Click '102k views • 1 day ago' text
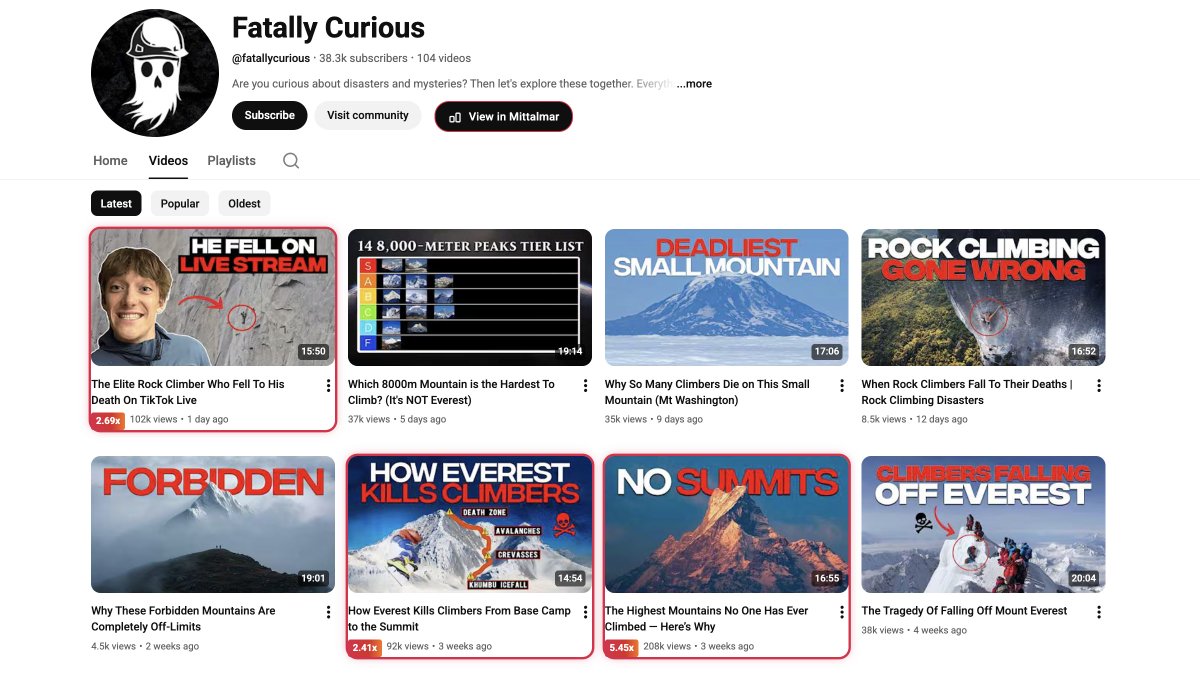 [179, 420]
